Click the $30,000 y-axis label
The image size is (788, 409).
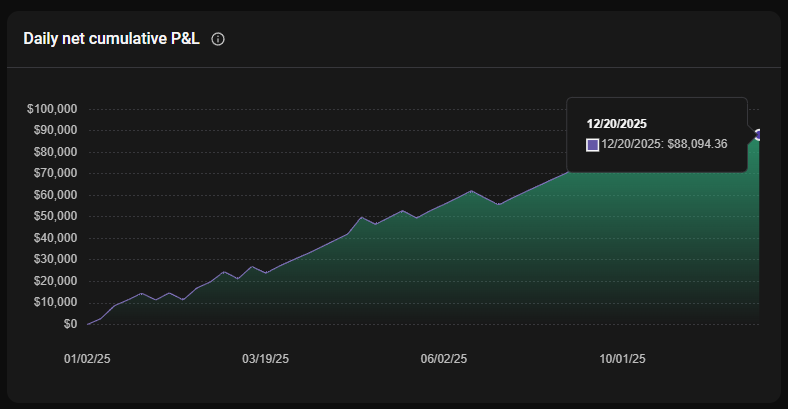tap(55, 259)
